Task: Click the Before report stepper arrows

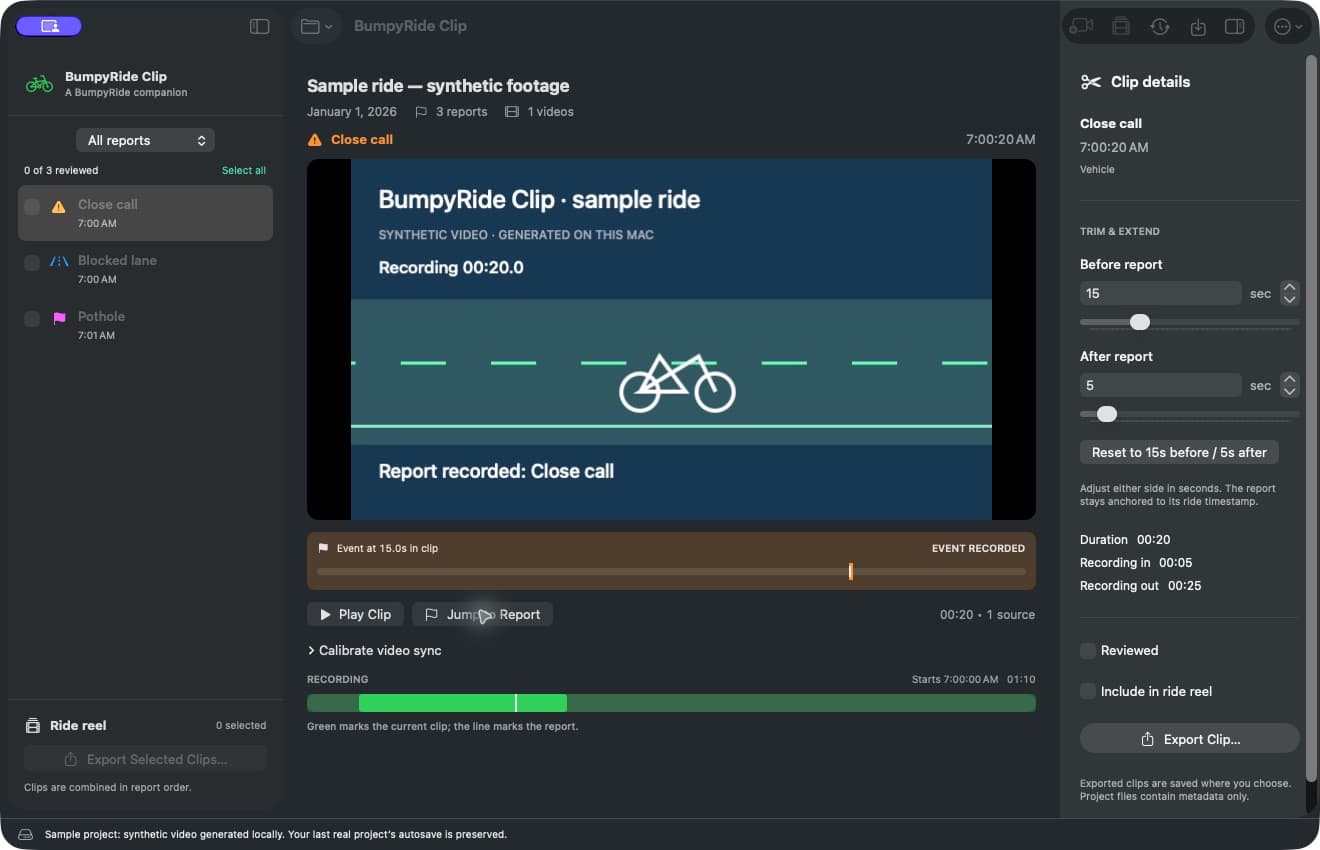Action: (x=1290, y=293)
